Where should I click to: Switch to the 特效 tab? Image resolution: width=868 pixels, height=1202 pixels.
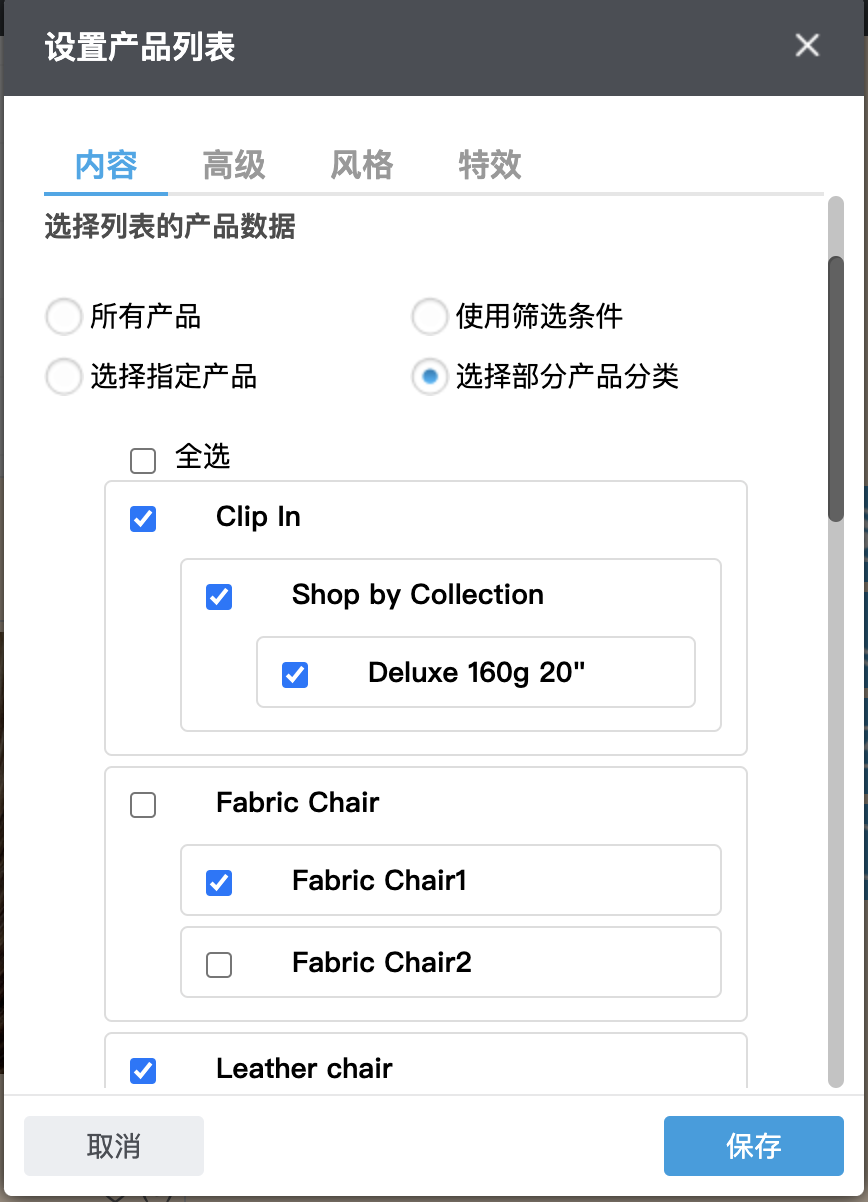[x=489, y=166]
